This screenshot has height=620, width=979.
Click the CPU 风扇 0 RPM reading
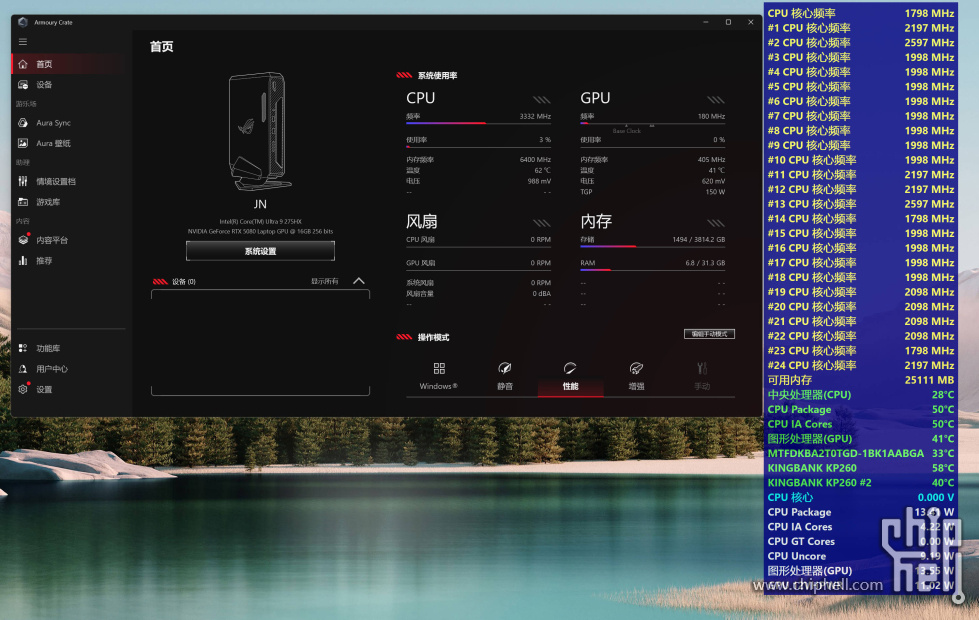click(478, 239)
